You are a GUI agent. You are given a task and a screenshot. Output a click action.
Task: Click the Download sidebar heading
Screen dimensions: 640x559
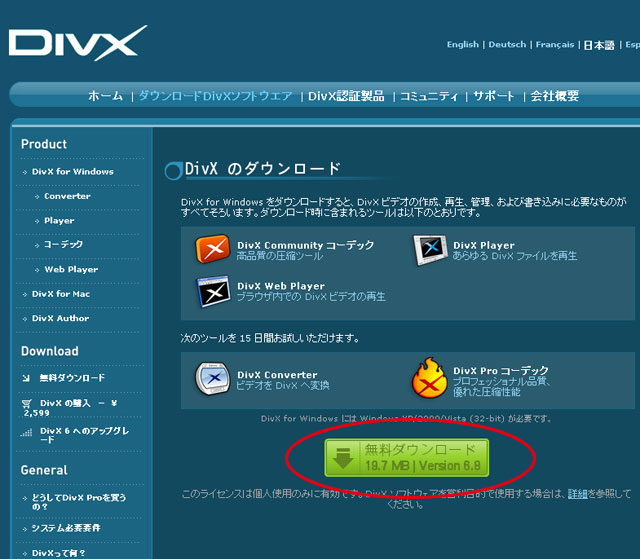tap(50, 351)
